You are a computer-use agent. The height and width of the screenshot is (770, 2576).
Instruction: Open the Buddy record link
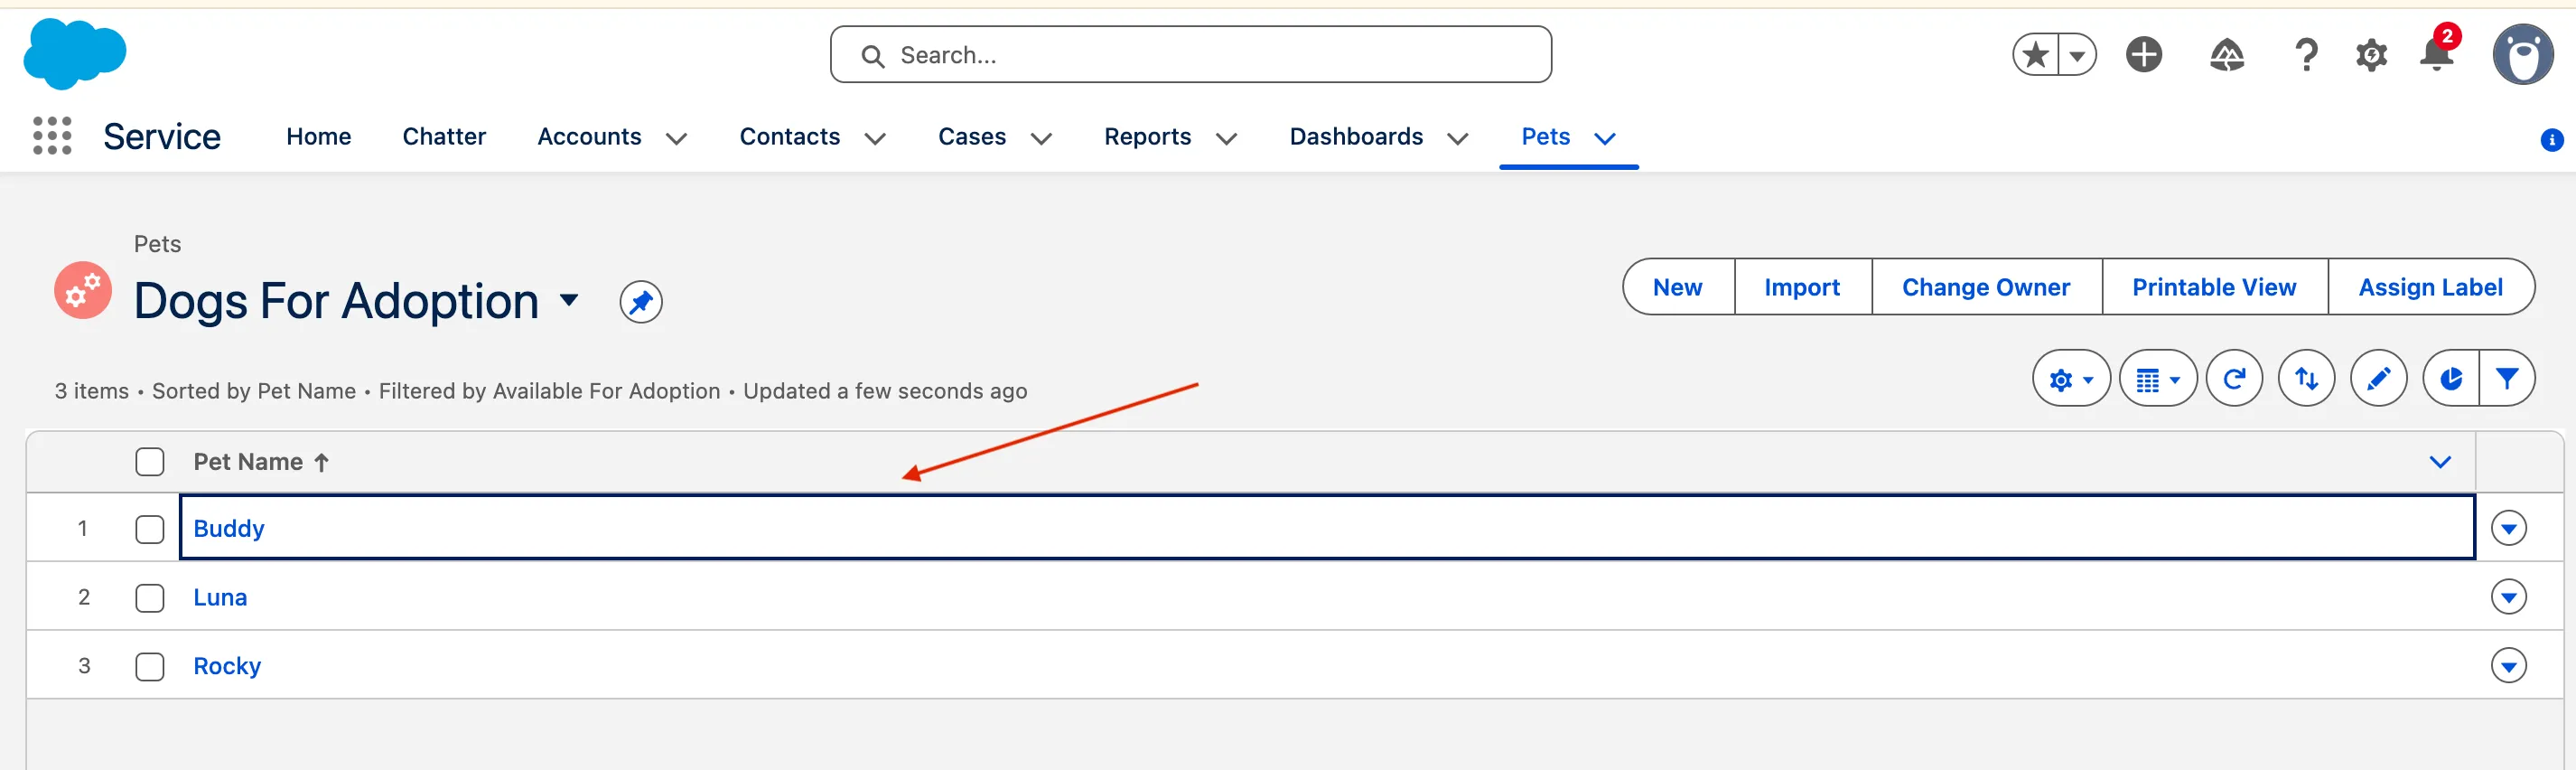(228, 529)
